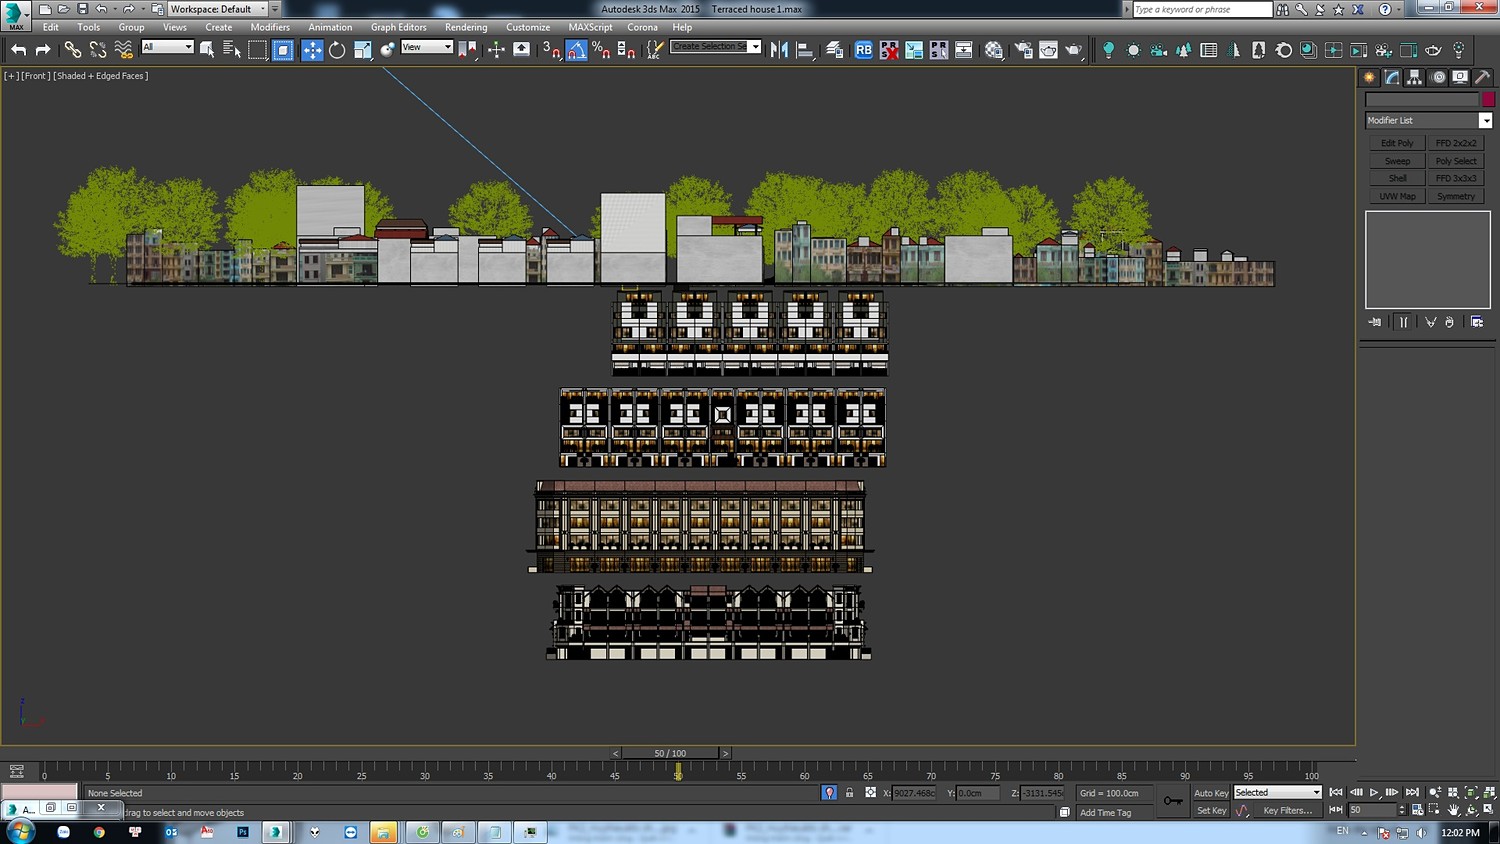Toggle Auto Key mode
The height and width of the screenshot is (844, 1500).
[1211, 793]
